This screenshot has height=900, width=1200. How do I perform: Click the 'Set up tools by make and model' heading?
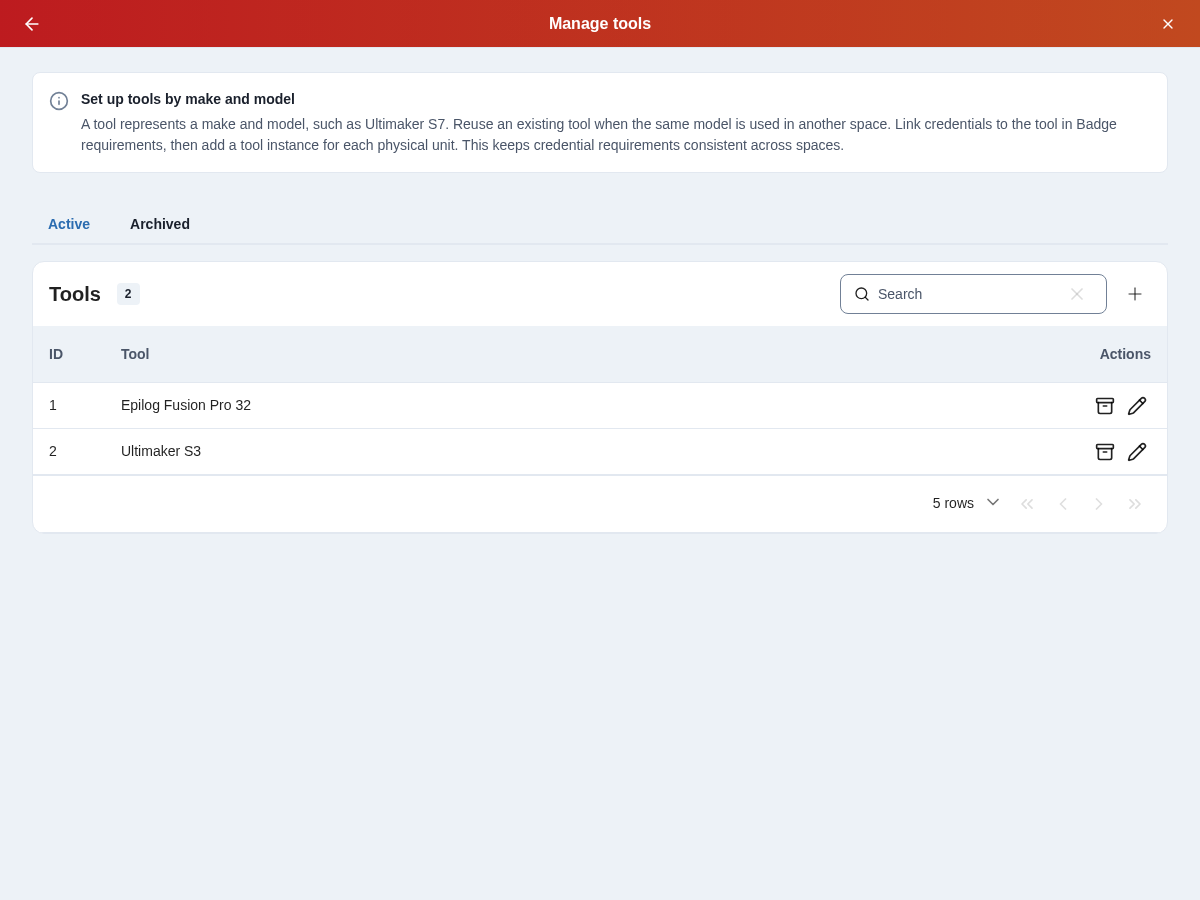click(188, 99)
